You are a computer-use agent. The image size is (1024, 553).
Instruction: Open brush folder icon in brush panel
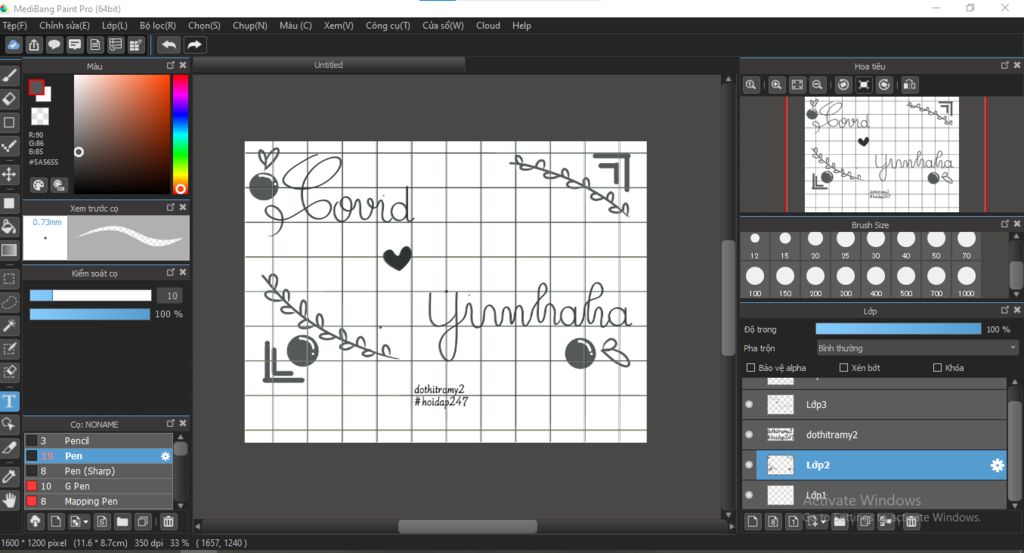pos(122,521)
